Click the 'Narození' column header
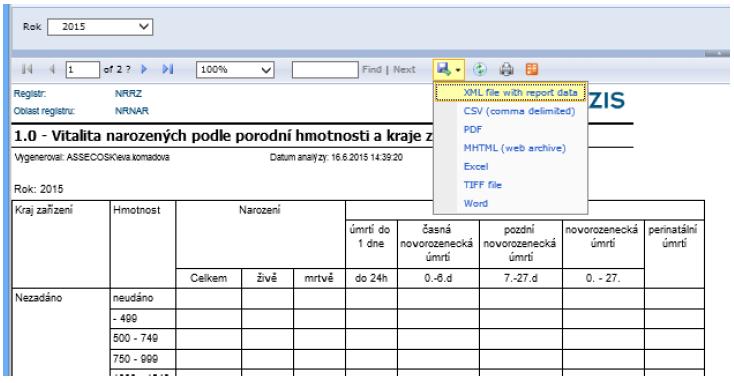The image size is (734, 383). pyautogui.click(x=260, y=234)
